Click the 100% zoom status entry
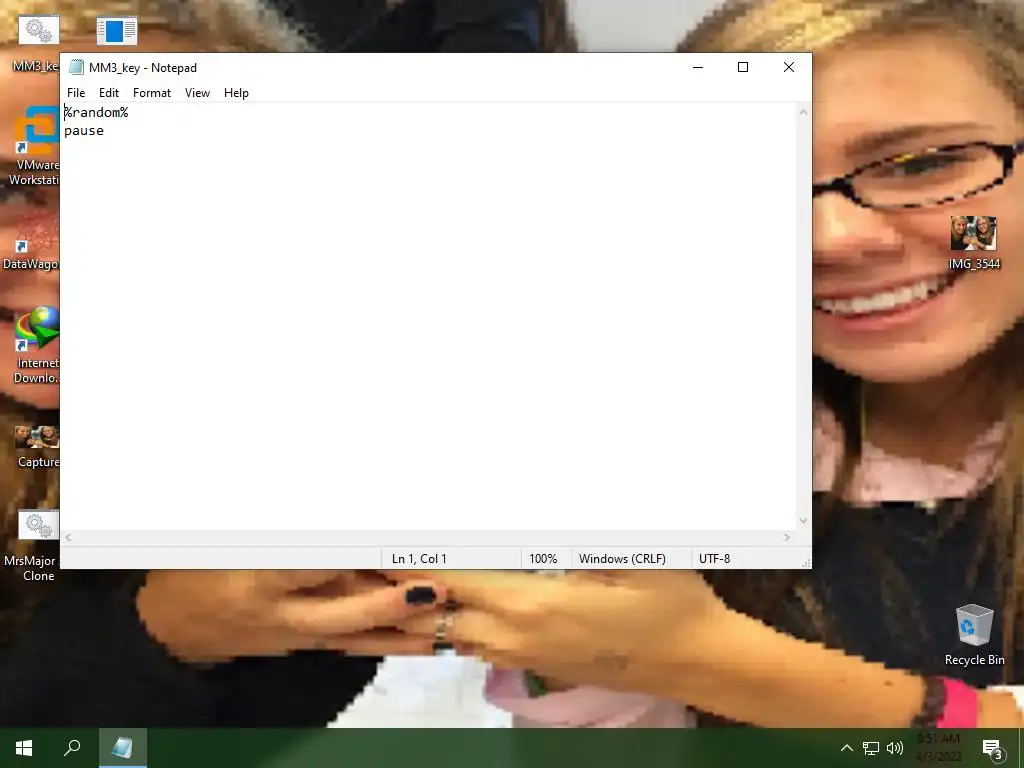 [543, 559]
